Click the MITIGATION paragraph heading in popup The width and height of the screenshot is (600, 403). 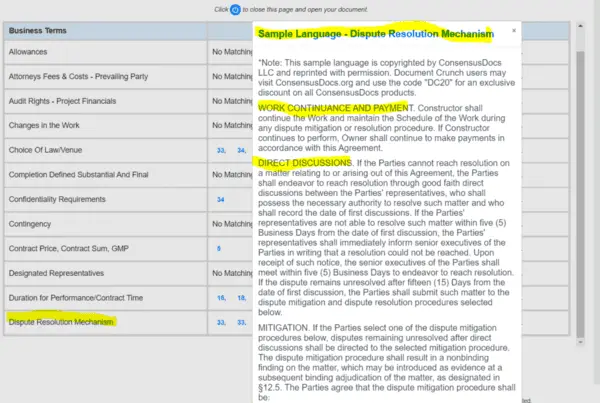283,328
